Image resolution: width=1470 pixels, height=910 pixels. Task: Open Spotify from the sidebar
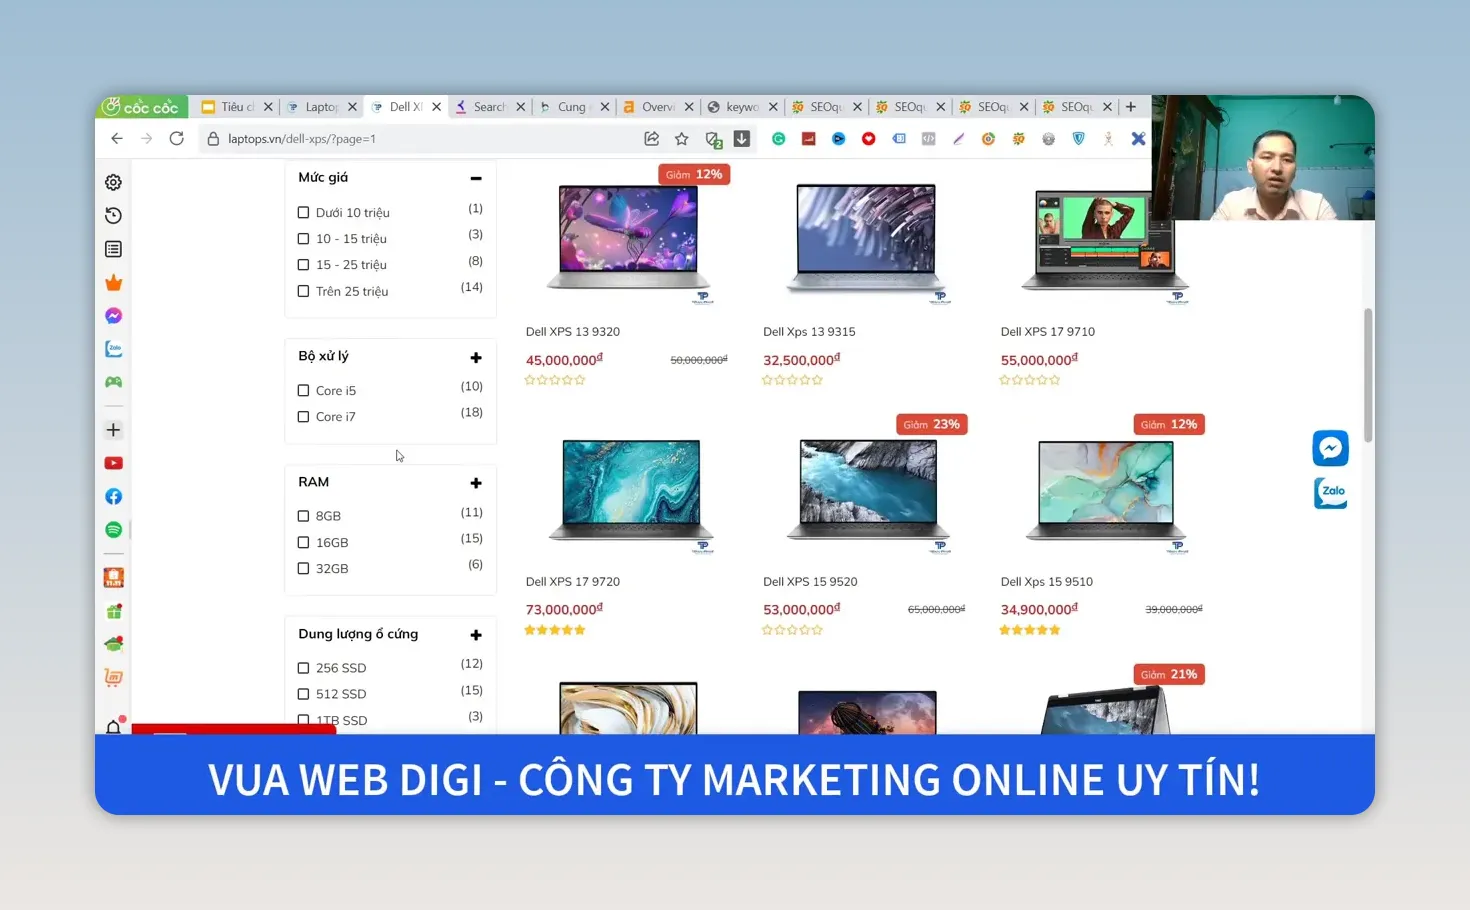114,530
